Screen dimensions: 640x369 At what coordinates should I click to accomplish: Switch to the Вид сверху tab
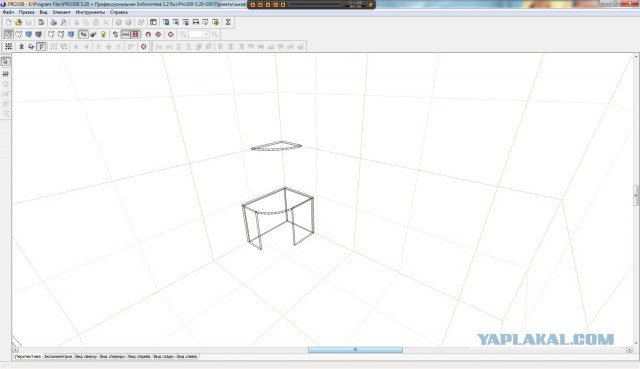click(86, 356)
